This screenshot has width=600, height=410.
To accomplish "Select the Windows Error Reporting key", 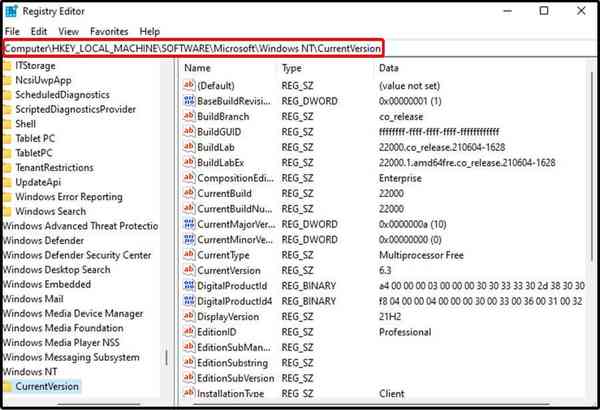I will click(69, 197).
